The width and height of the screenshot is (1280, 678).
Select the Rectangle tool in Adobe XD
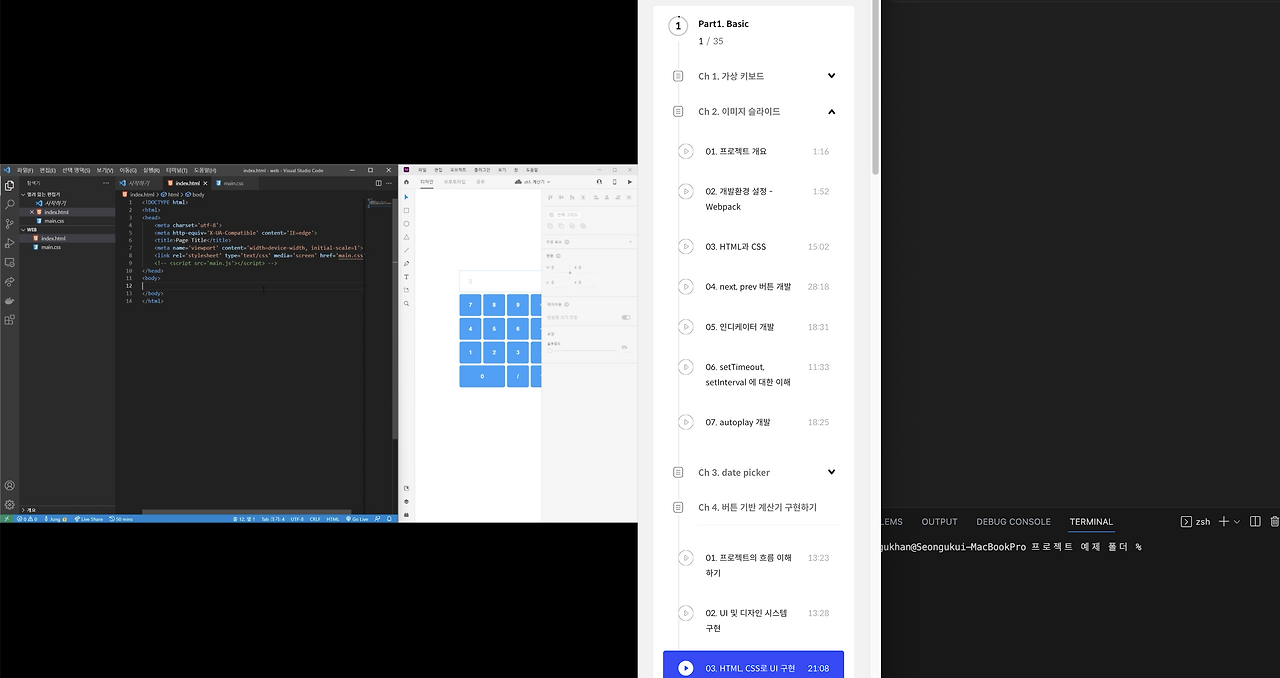(406, 210)
